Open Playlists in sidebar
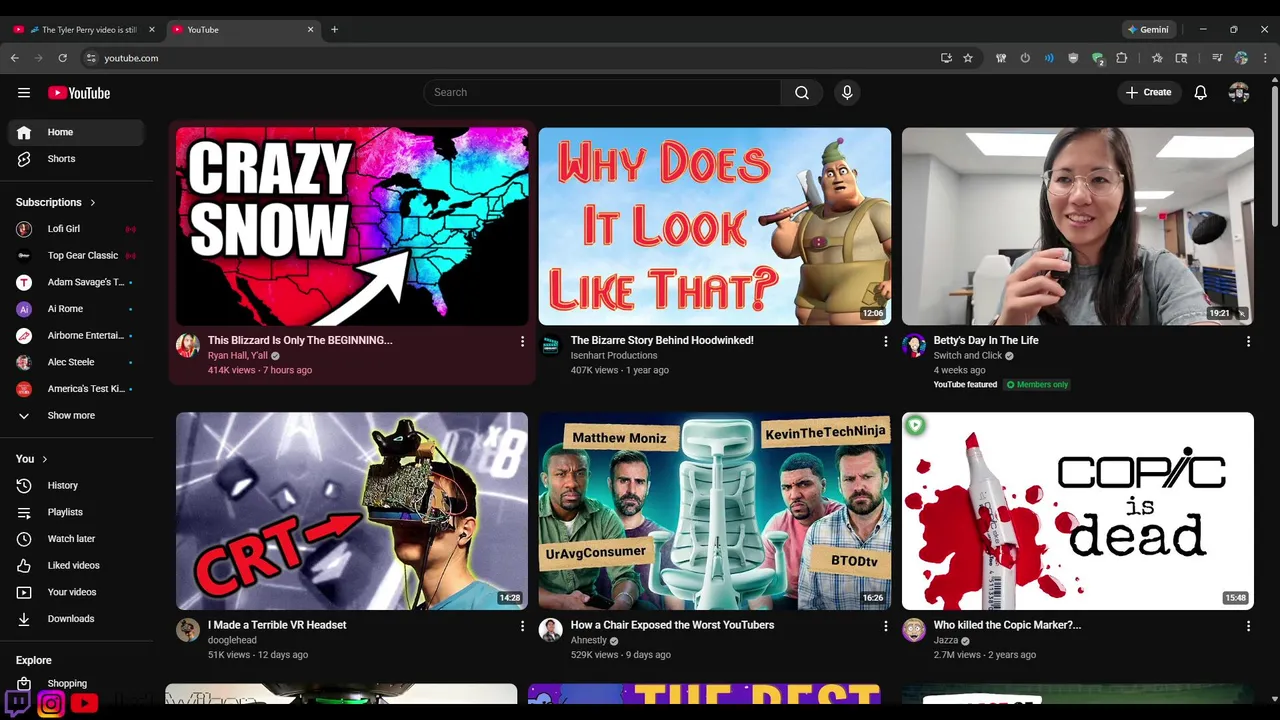1280x720 pixels. [x=76, y=512]
